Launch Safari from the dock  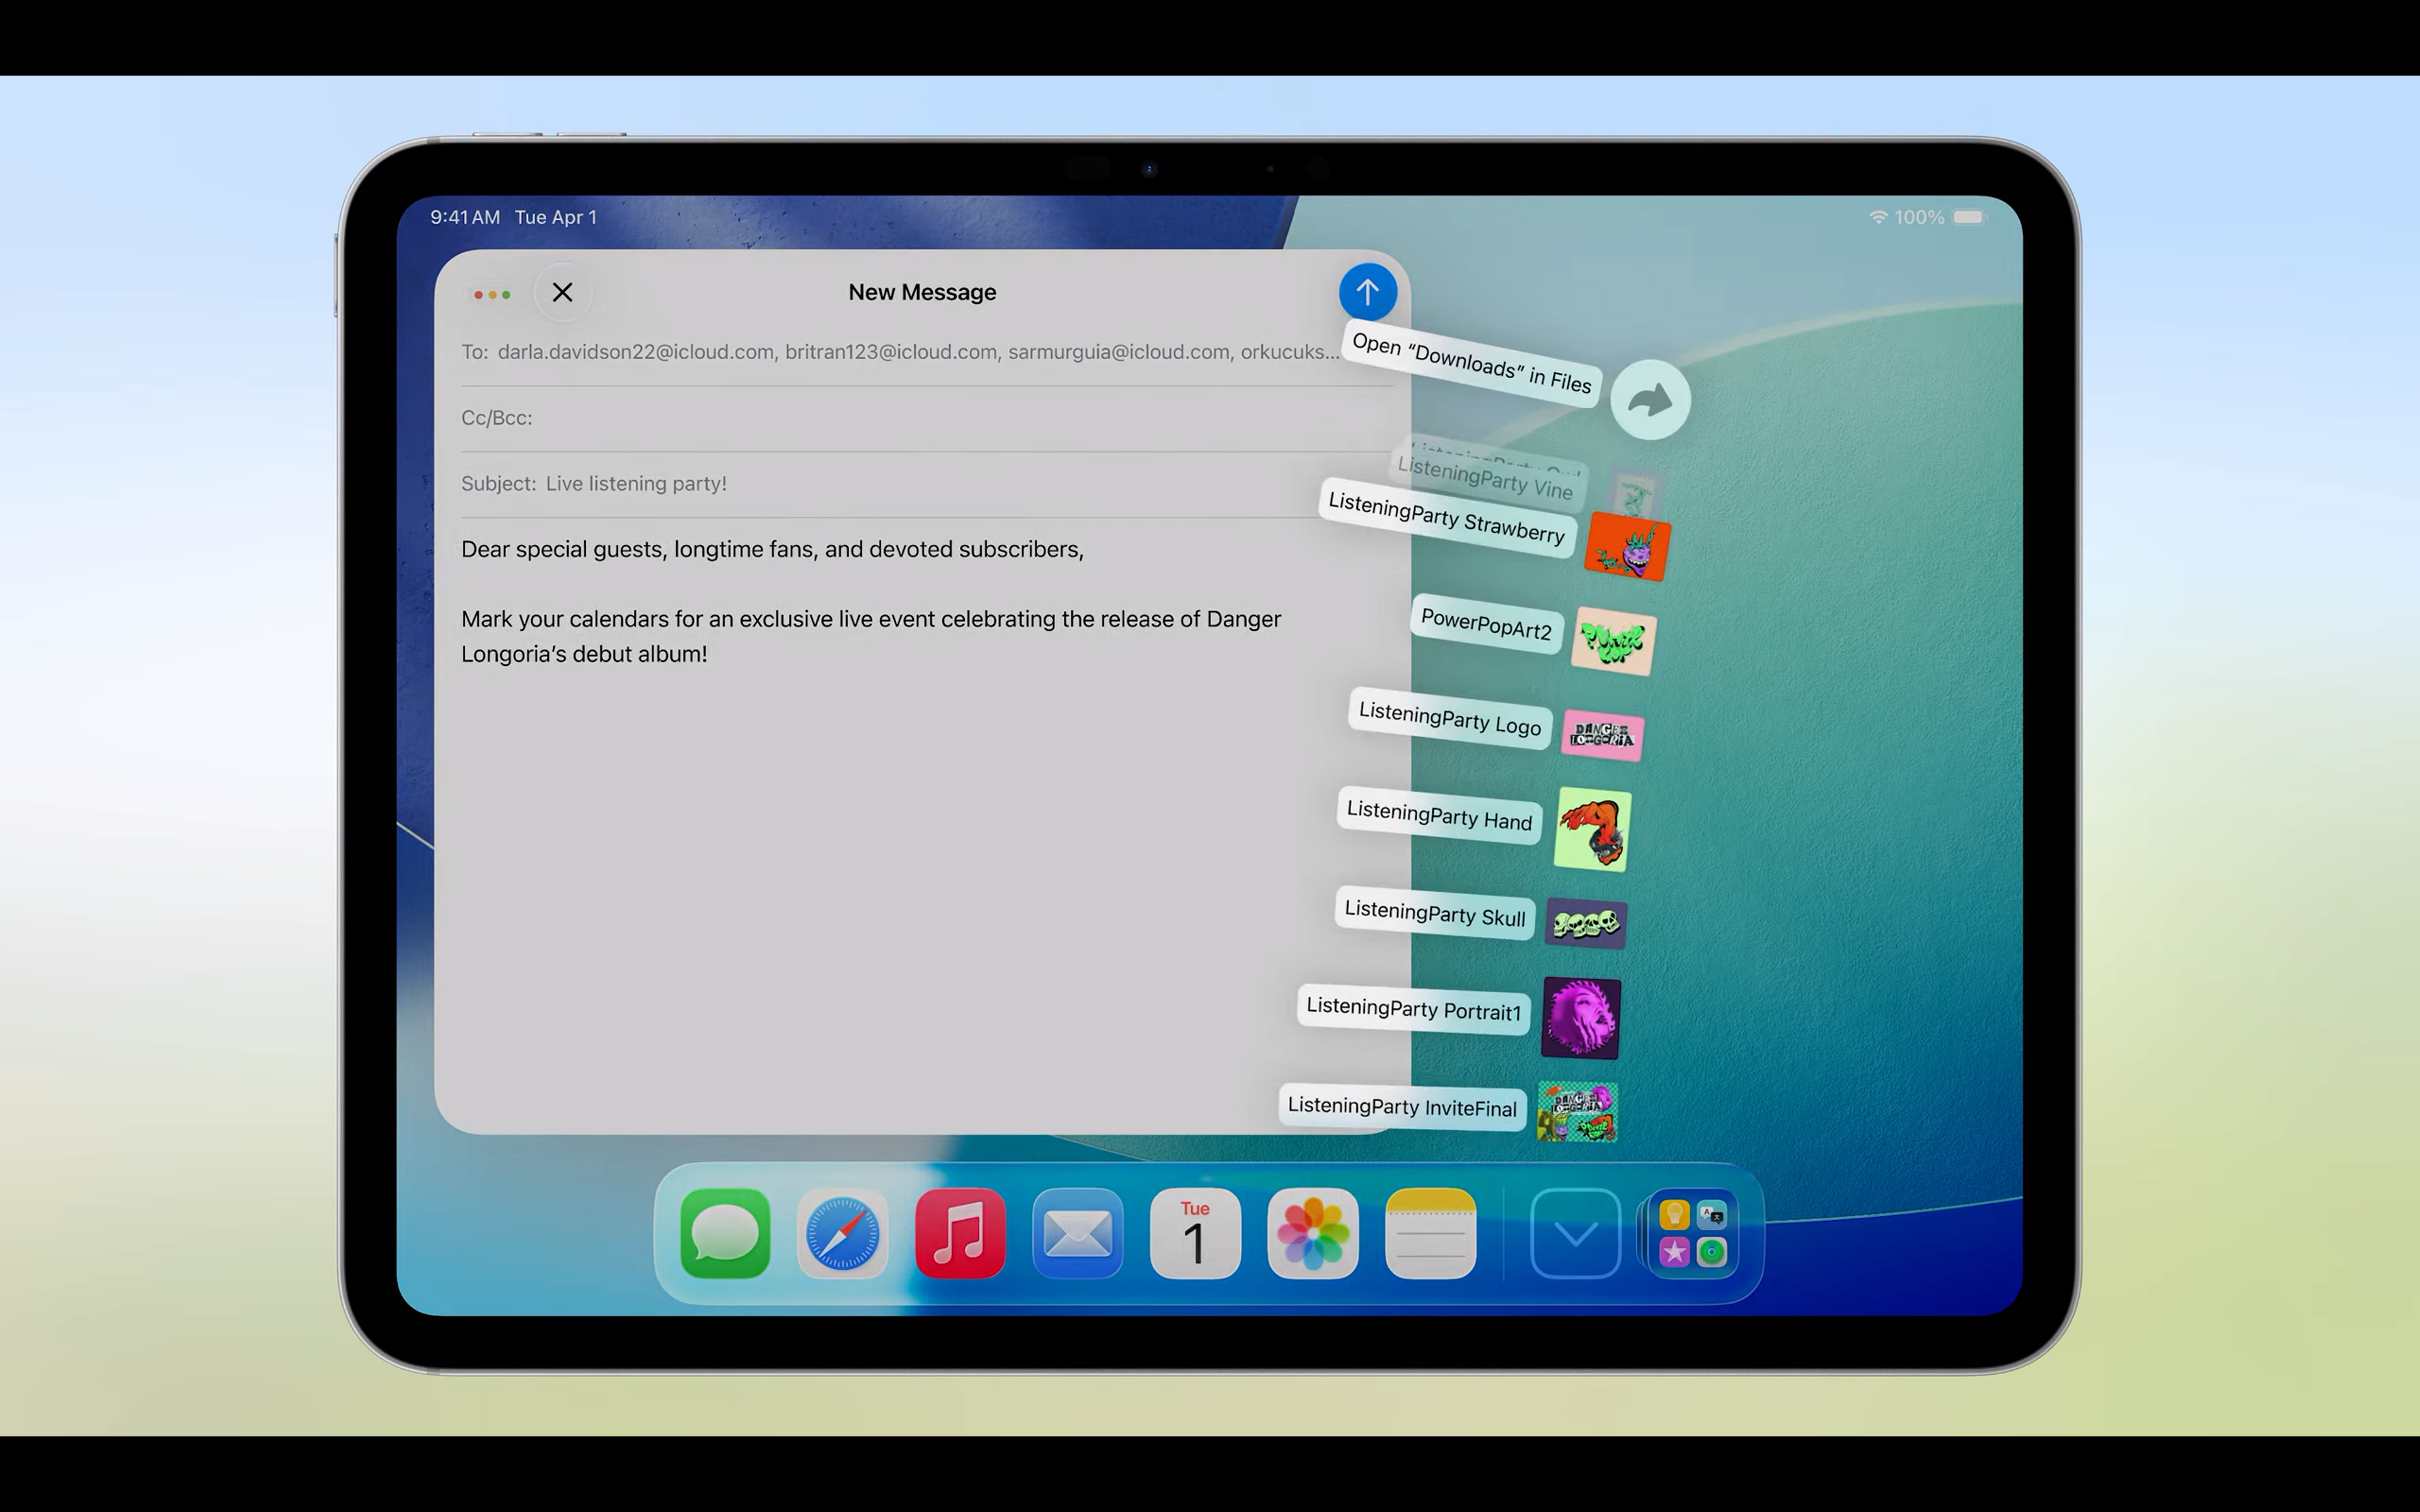tap(842, 1233)
